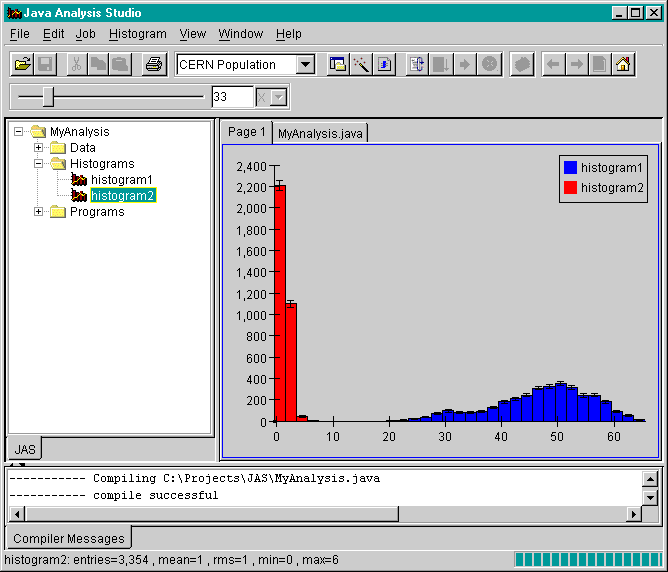Click the Home icon in toolbar
This screenshot has height=572, width=668.
623,65
